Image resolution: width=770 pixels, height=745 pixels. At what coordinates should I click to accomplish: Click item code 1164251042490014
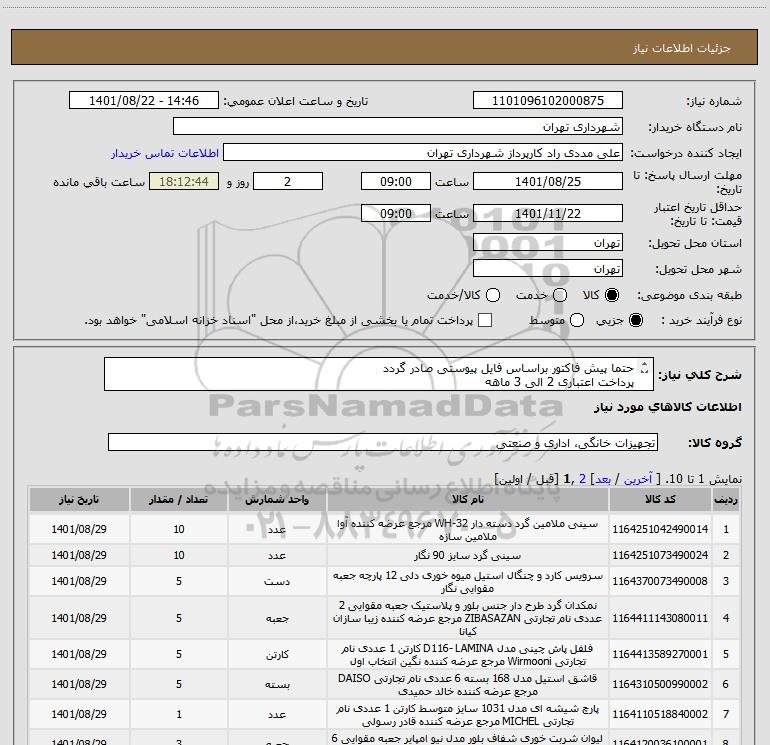point(660,529)
